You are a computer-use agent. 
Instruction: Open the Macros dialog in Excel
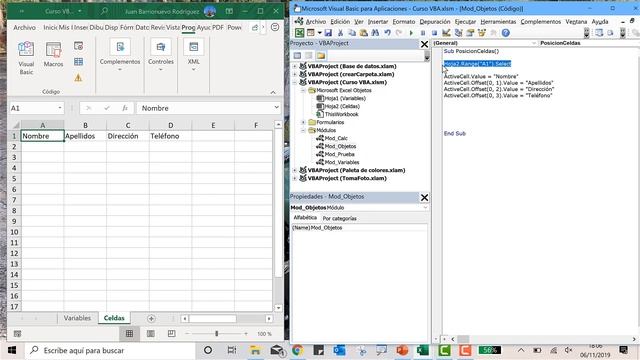pyautogui.click(x=53, y=54)
